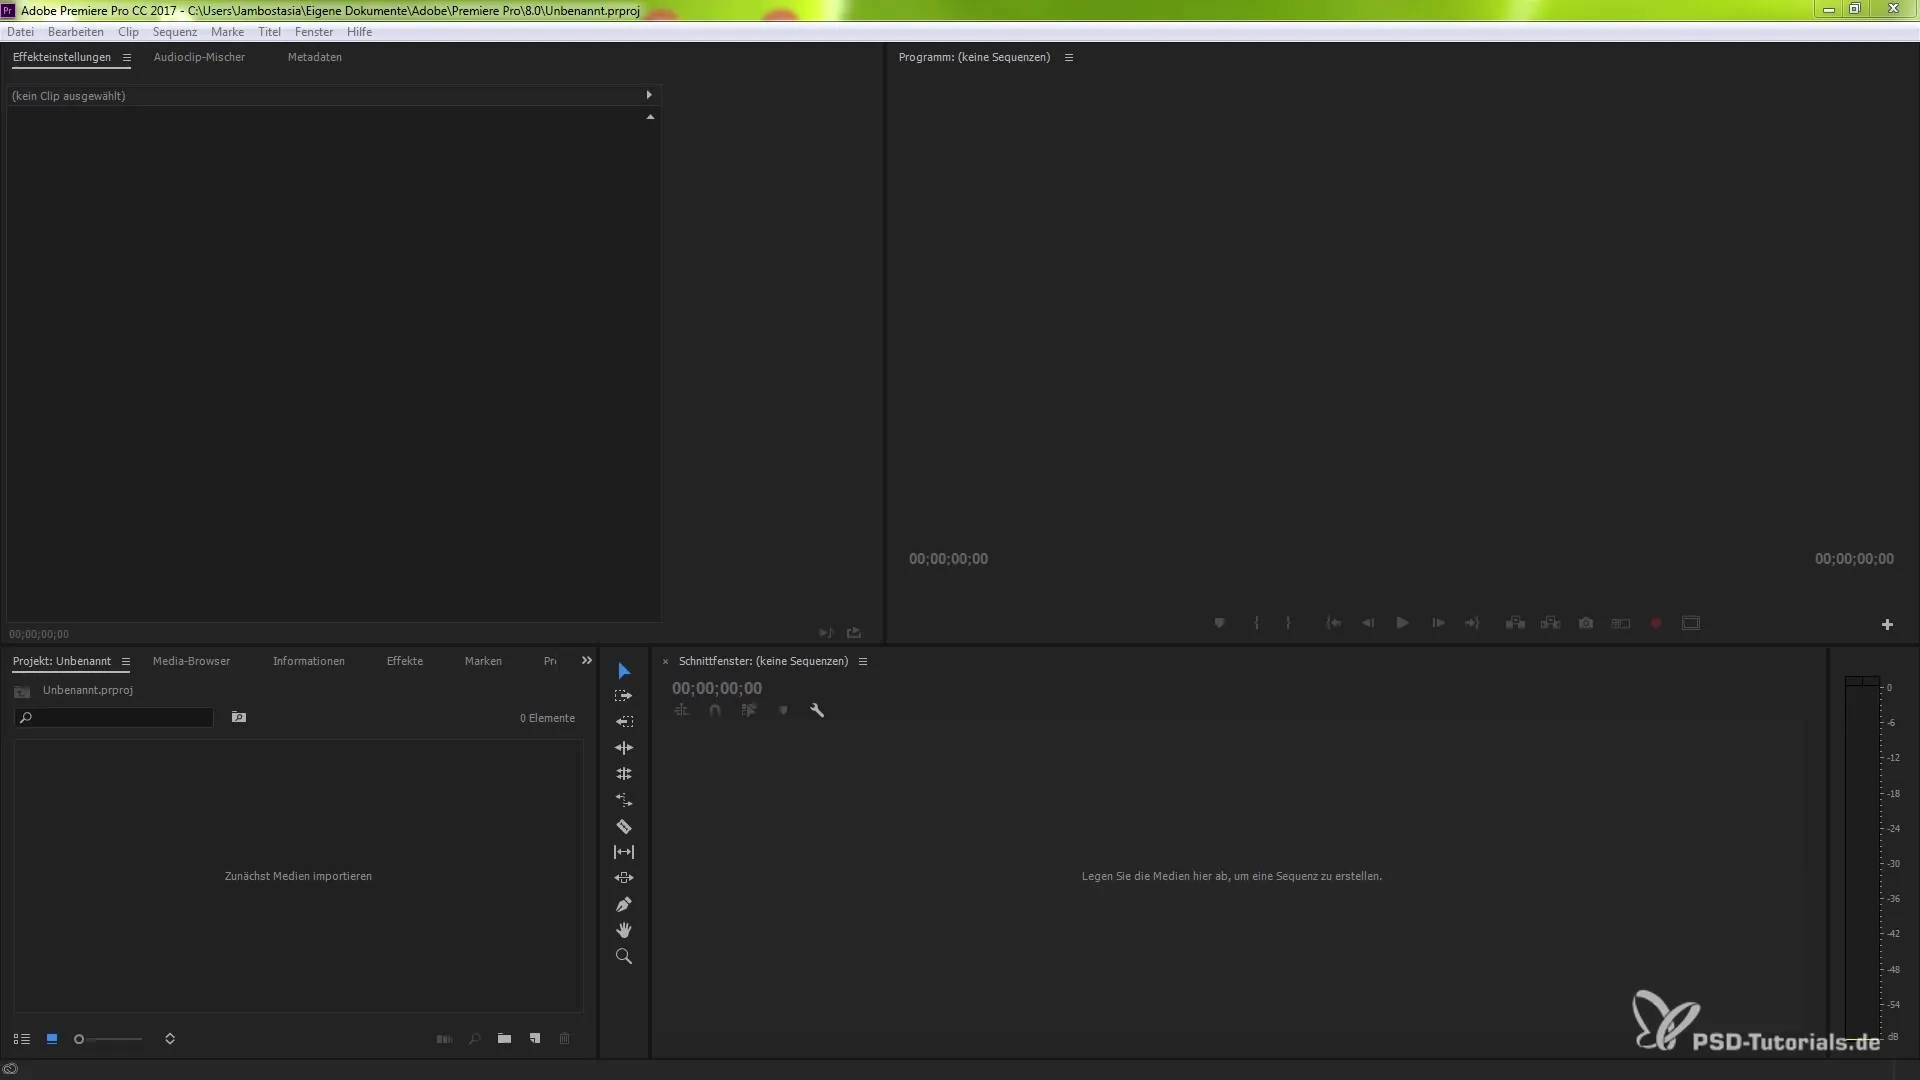Switch to Audioclip-Mischer tab

pyautogui.click(x=199, y=57)
